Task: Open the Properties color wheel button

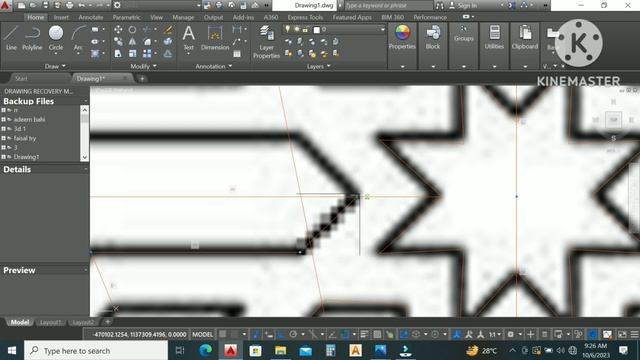Action: pos(402,38)
